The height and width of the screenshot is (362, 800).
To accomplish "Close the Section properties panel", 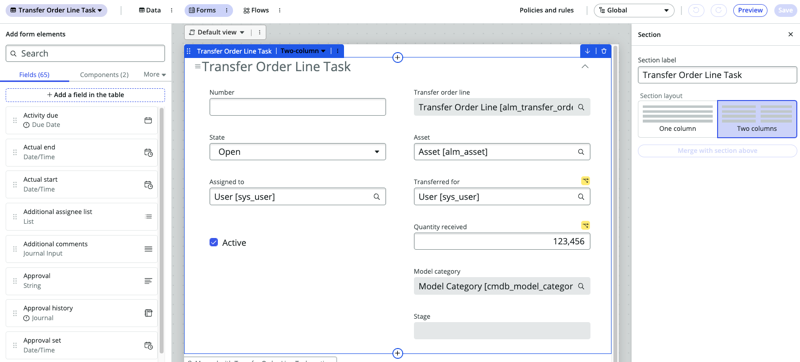I will [790, 35].
